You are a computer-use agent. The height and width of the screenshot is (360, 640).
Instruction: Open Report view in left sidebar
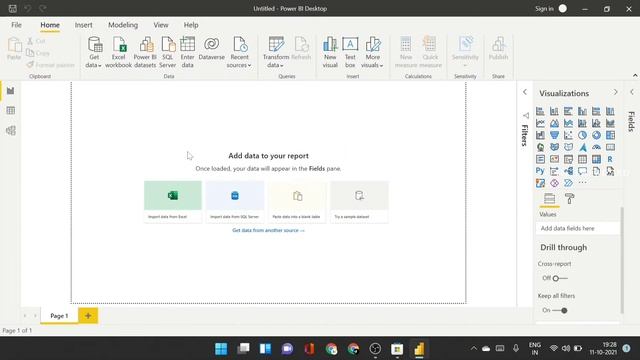point(11,91)
